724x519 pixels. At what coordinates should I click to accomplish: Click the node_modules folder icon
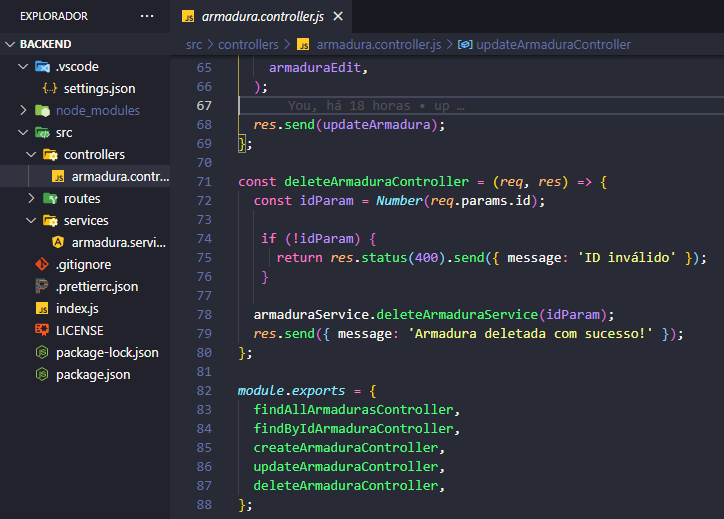coord(42,110)
